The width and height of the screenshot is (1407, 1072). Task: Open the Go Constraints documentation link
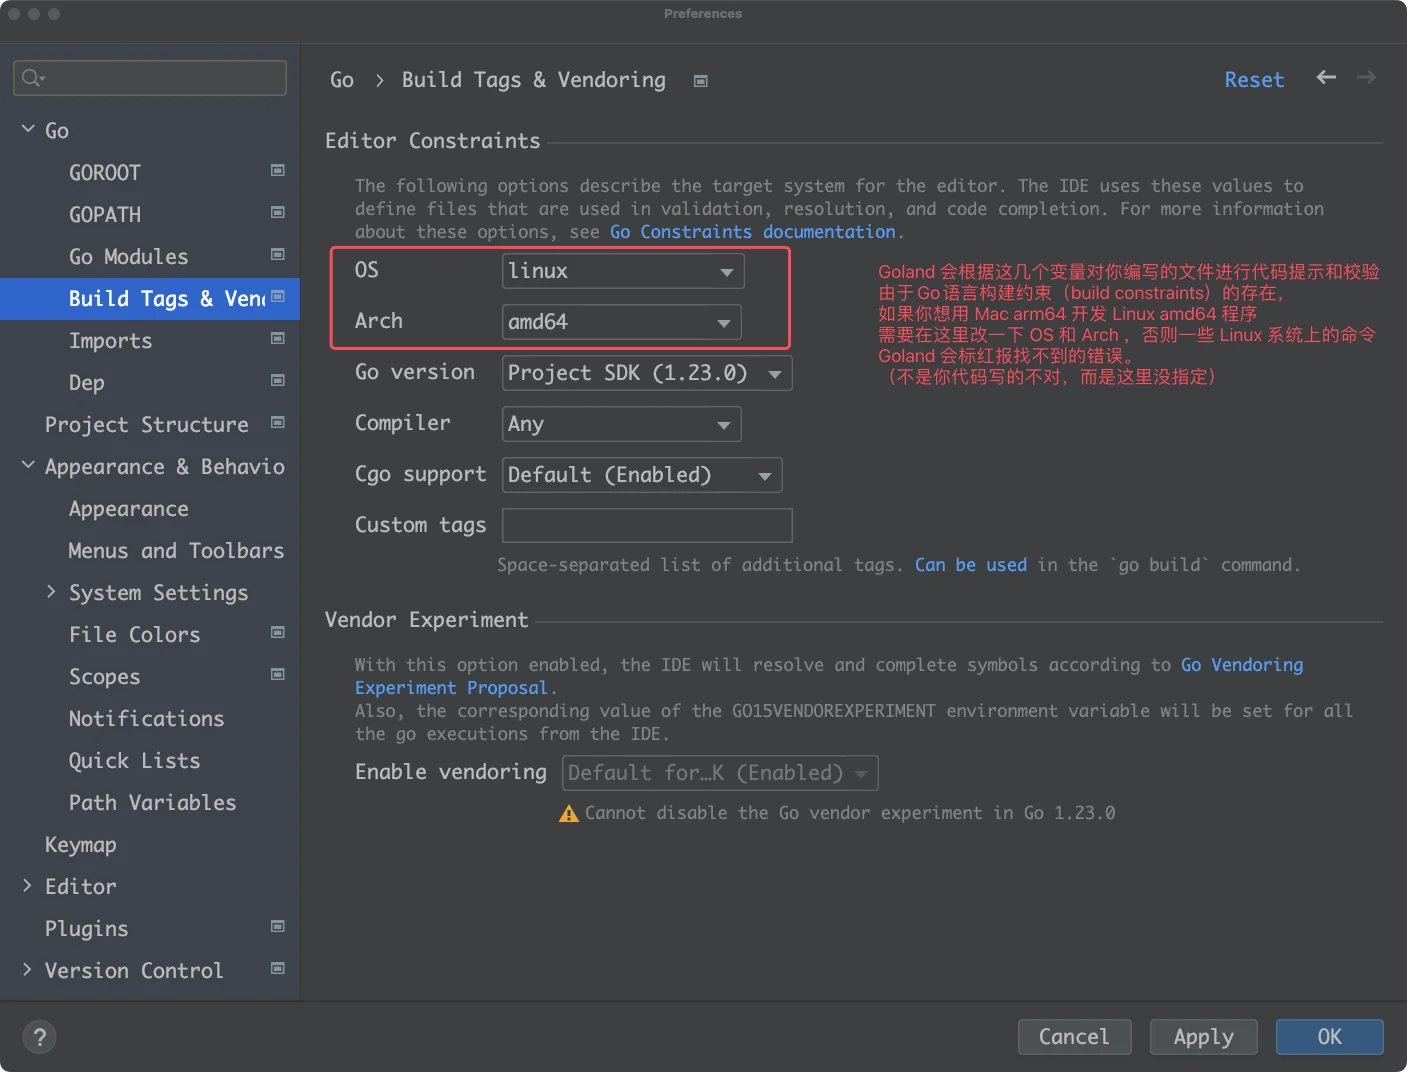point(752,232)
